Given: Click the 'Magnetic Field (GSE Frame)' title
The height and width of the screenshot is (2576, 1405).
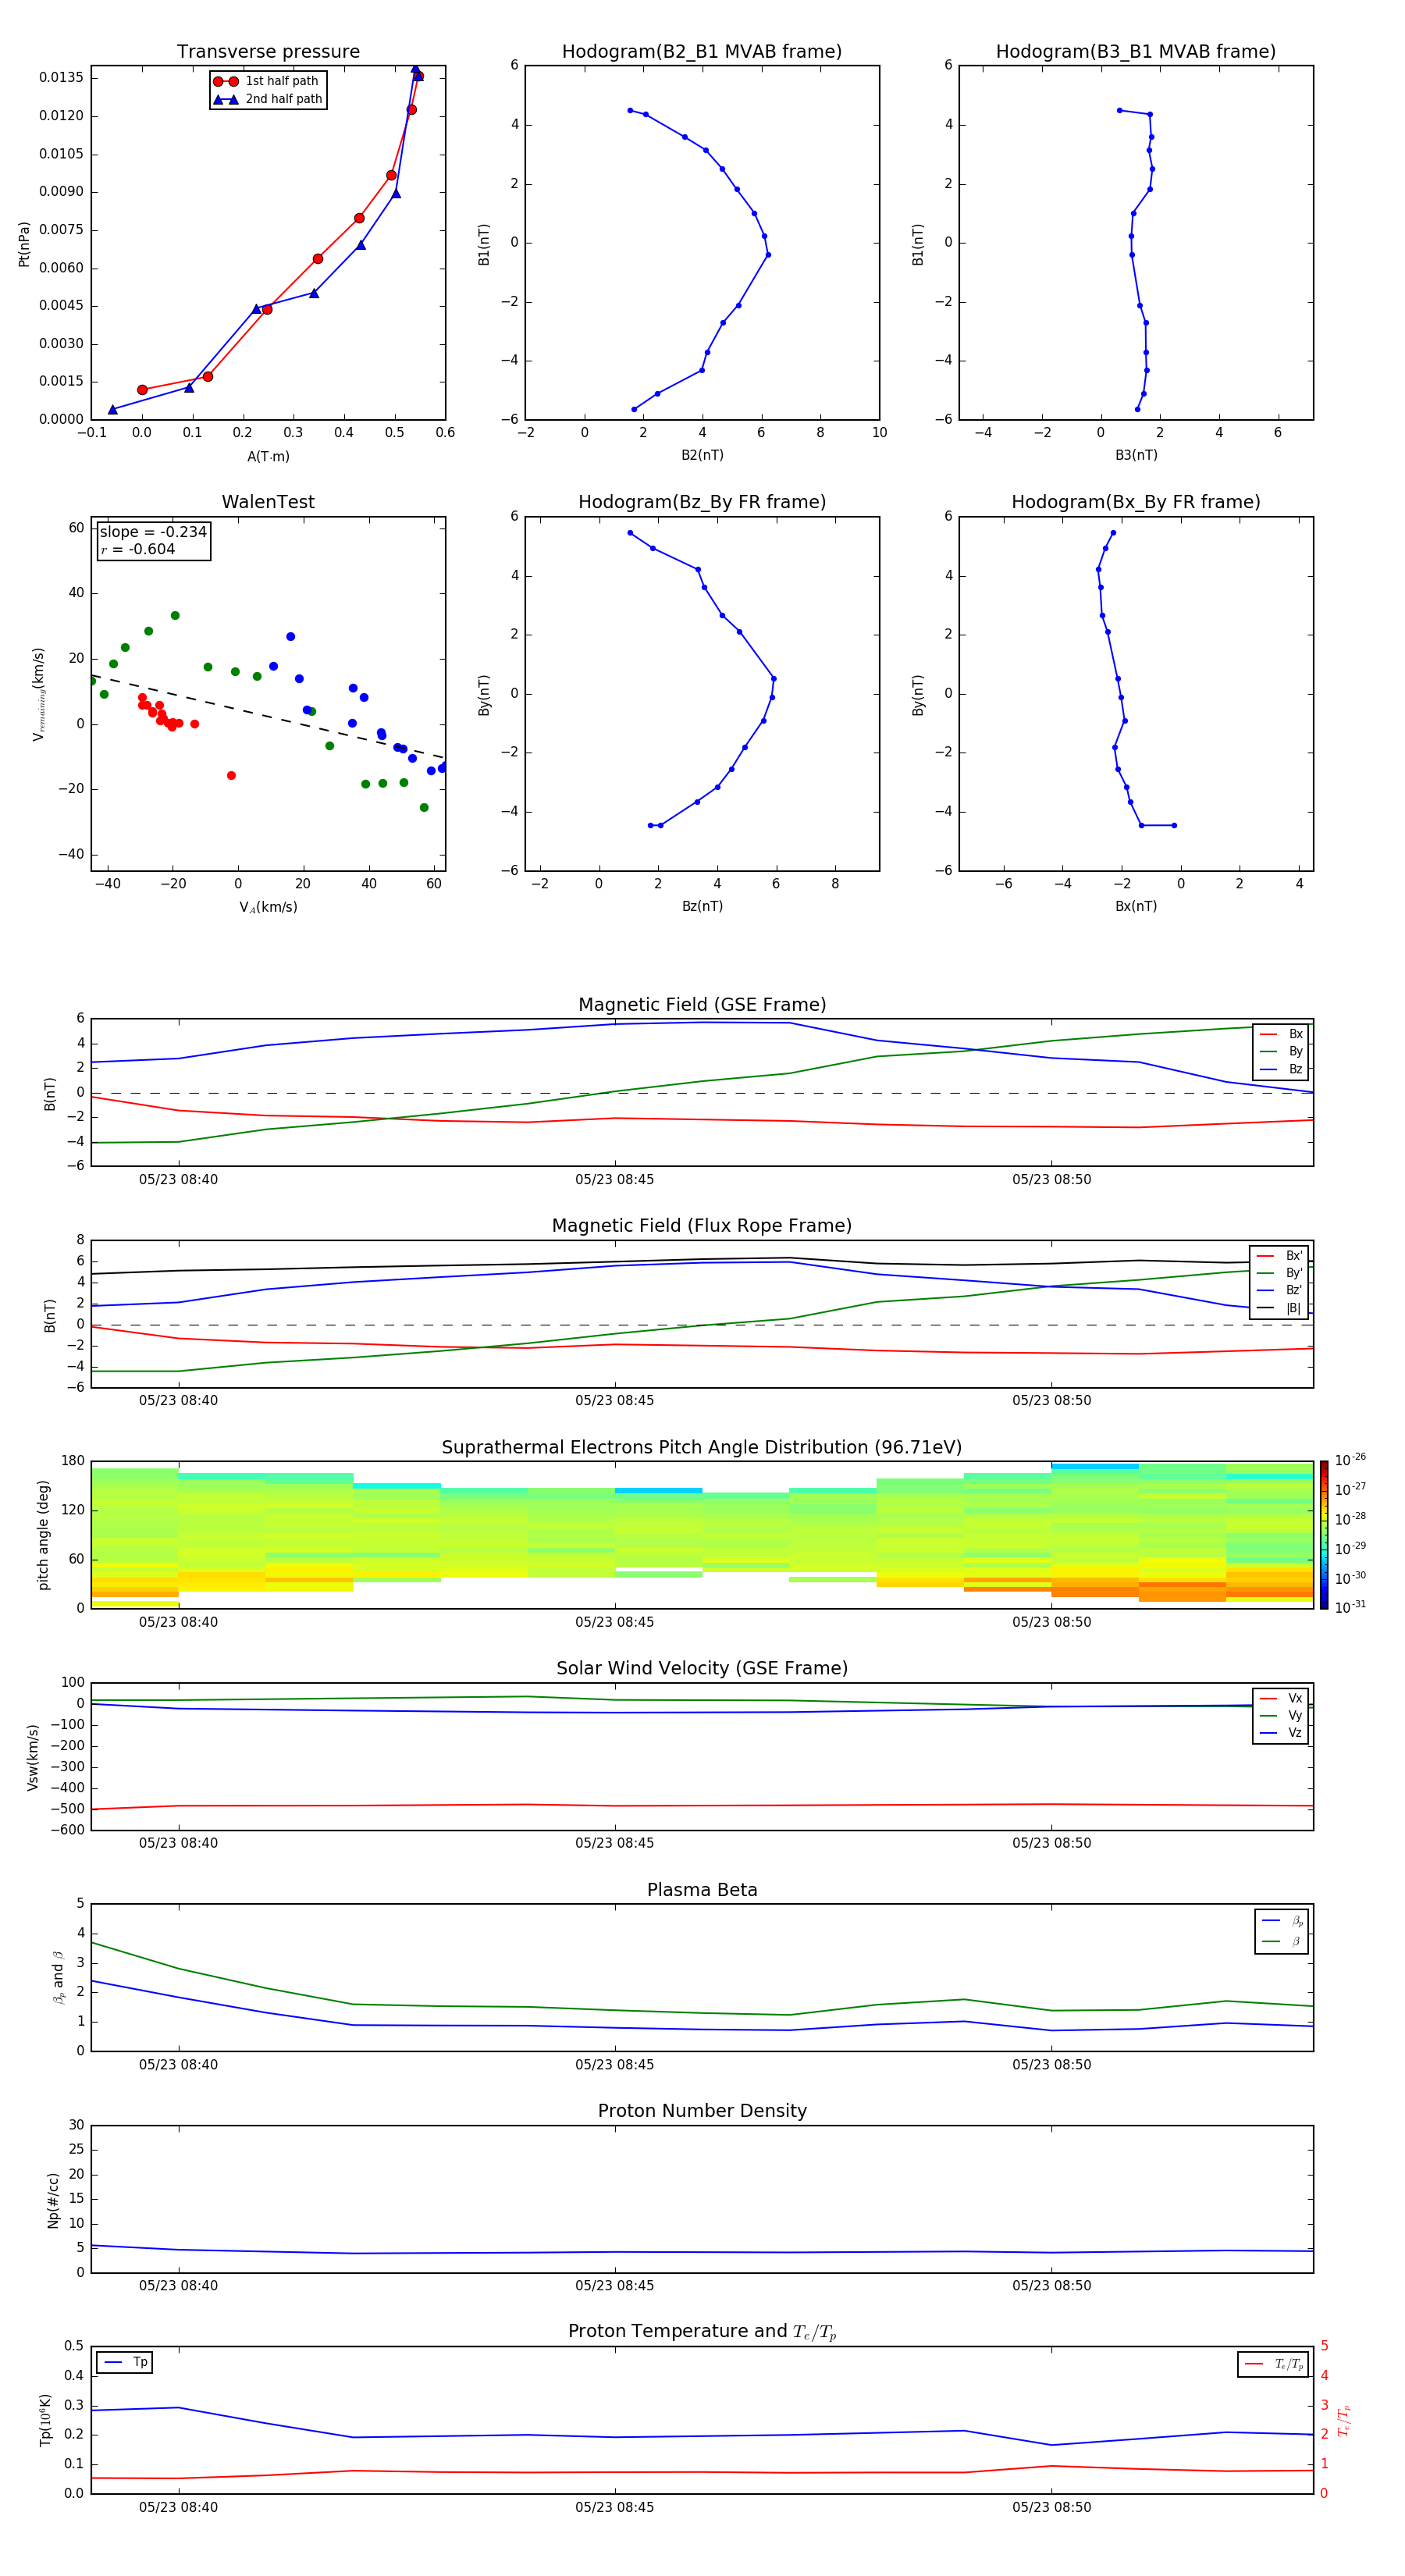Looking at the screenshot, I should coord(702,1005).
